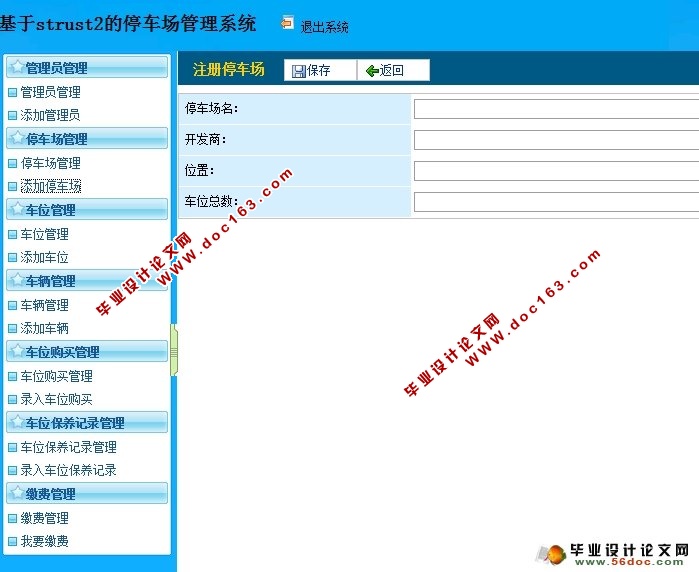699x572 pixels.
Task: Click the star icon beside 车位管理 header
Action: coord(16,210)
